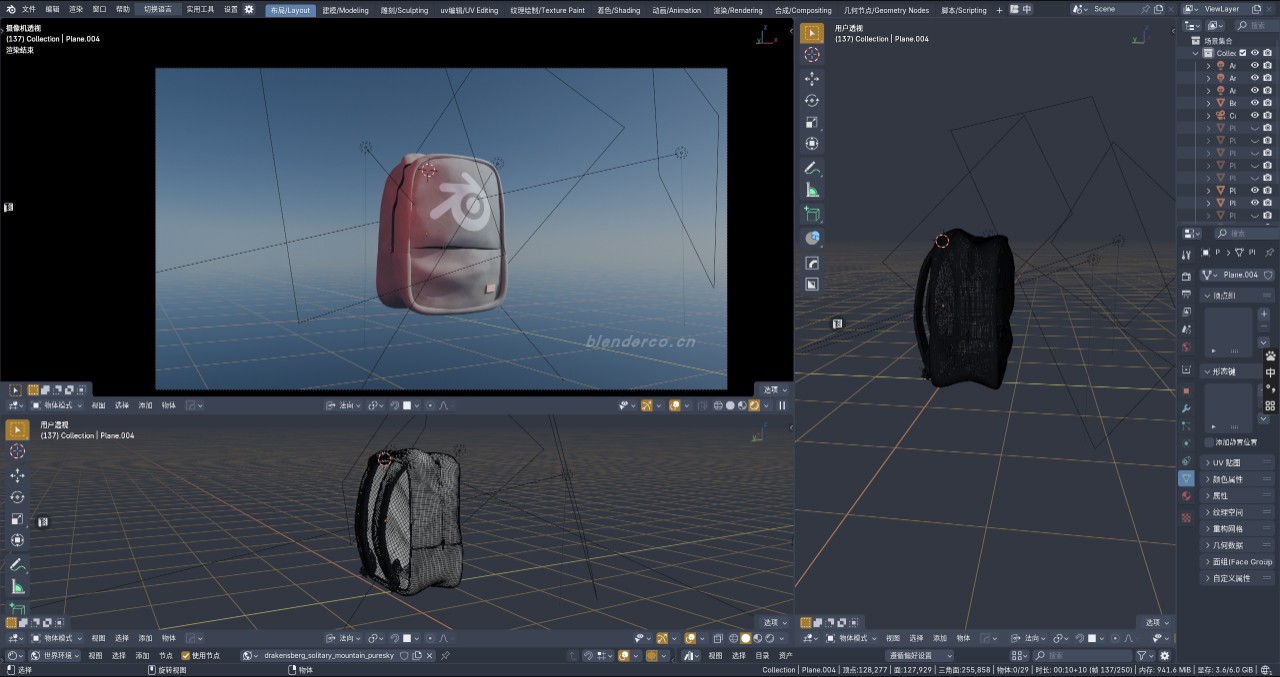Unlink the drakensberg world datablock with X
This screenshot has width=1280, height=677.
click(x=430, y=656)
